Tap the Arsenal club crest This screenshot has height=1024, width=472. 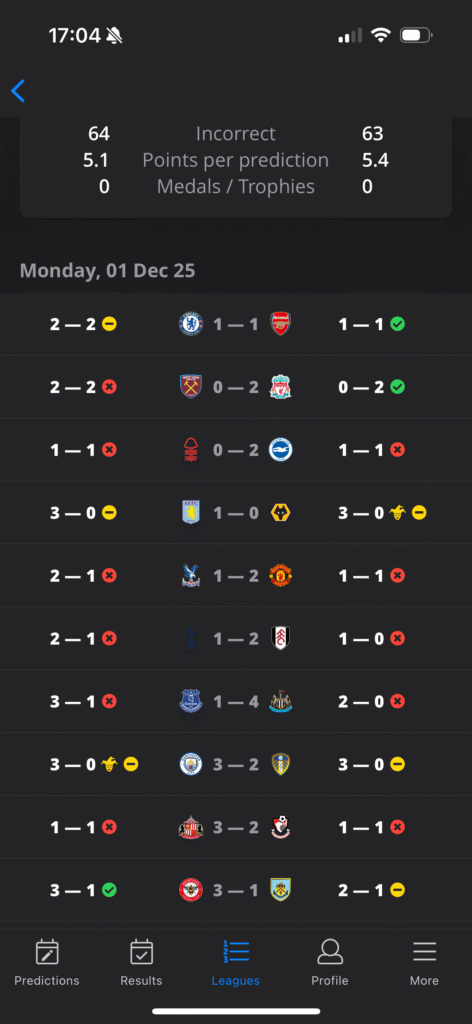tap(281, 324)
